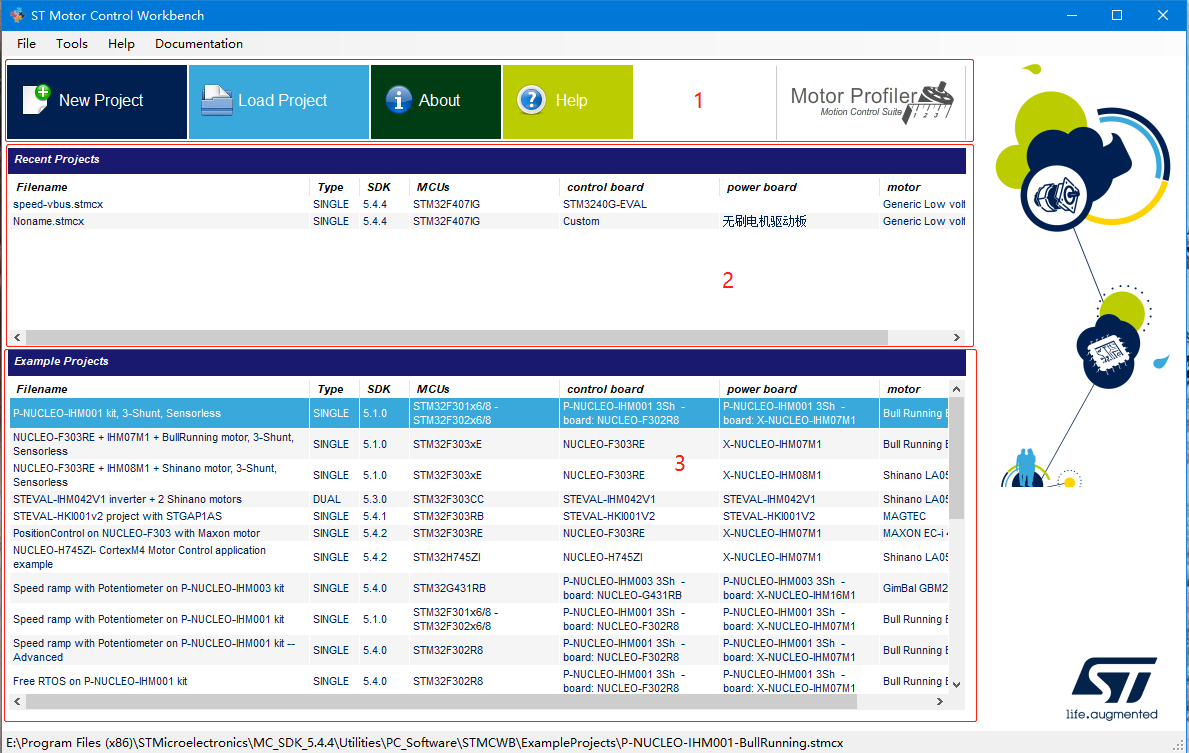Screen dimensions: 1189x753
Task: Click the Help tile label
Action: [x=572, y=100]
